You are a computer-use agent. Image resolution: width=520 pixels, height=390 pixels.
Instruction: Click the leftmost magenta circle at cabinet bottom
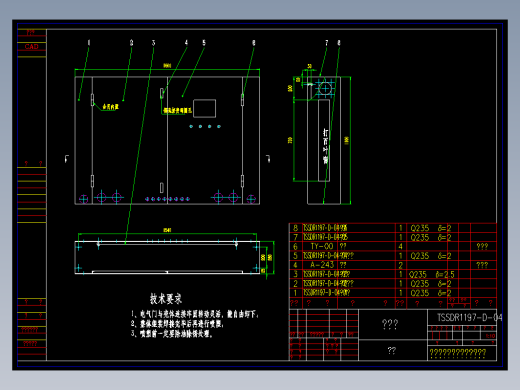[83, 199]
